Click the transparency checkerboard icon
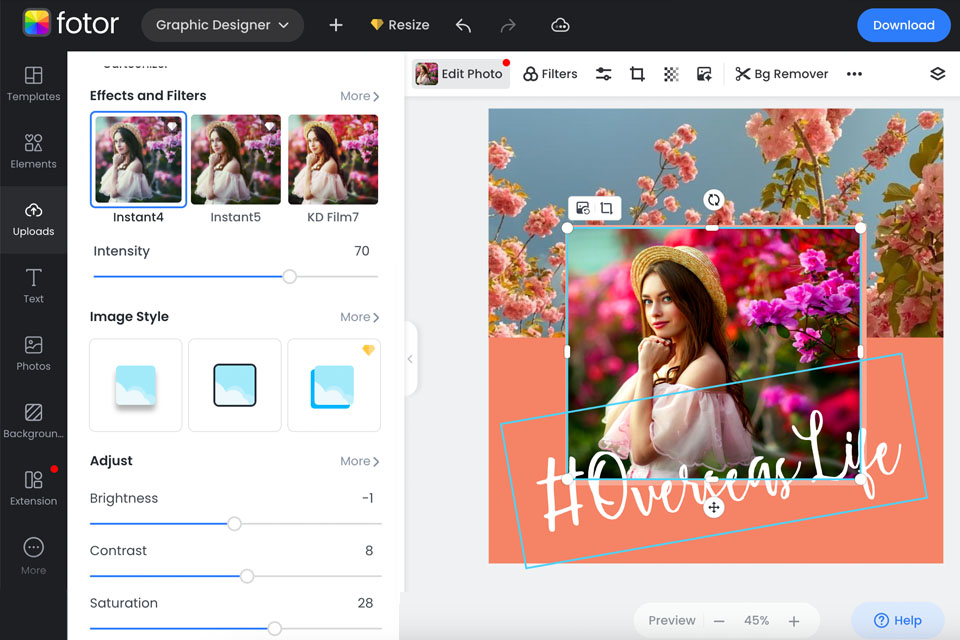Viewport: 960px width, 640px height. 671,74
